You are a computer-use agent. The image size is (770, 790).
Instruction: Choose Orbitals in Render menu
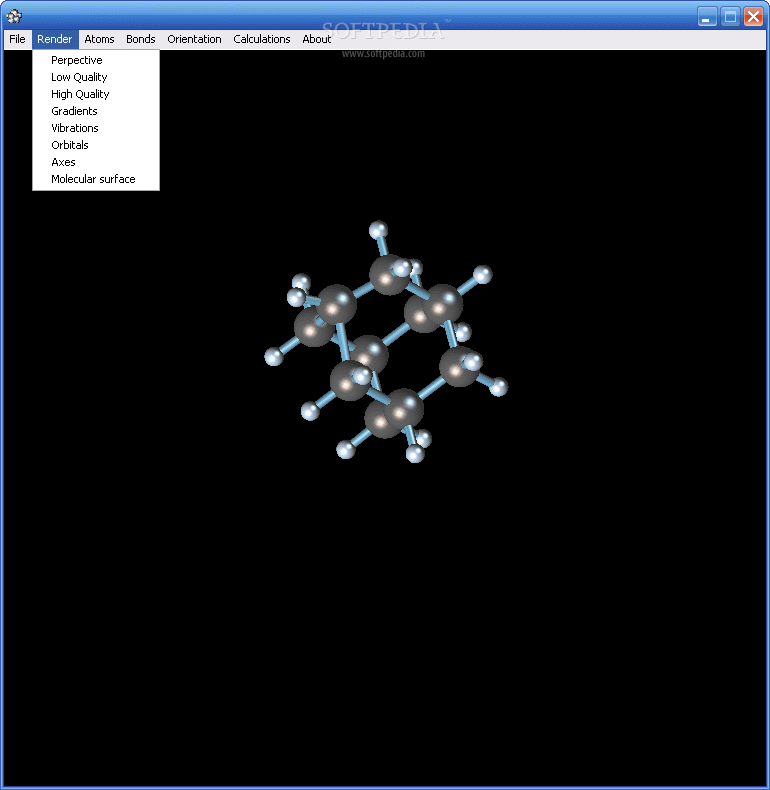click(x=96, y=145)
